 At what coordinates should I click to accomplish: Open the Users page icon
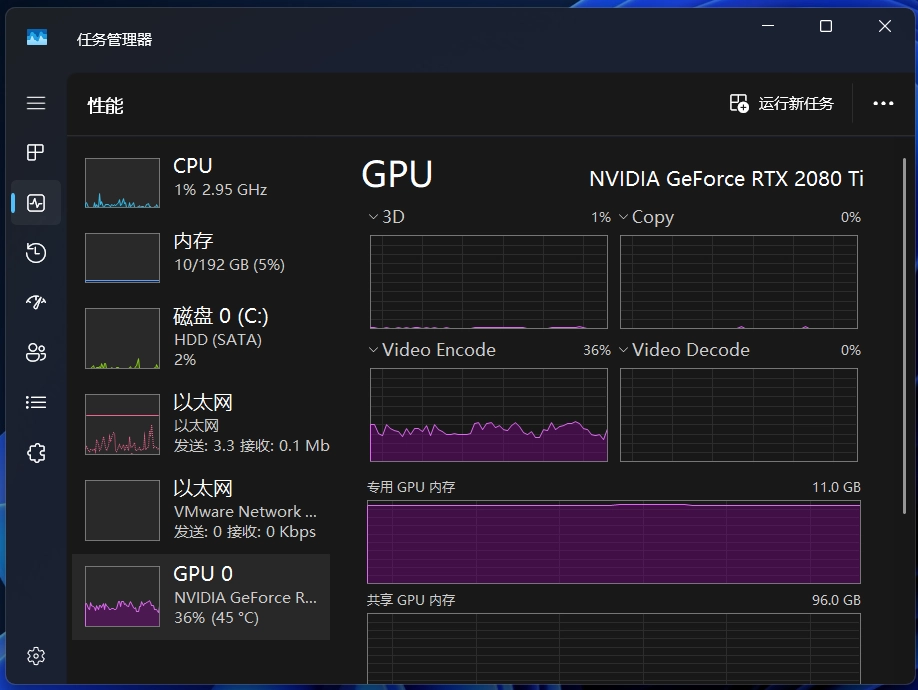[x=36, y=352]
